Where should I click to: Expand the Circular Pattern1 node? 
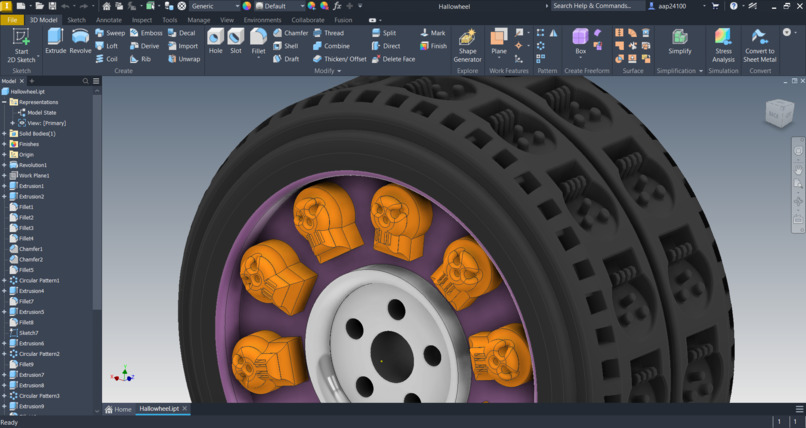(4, 281)
